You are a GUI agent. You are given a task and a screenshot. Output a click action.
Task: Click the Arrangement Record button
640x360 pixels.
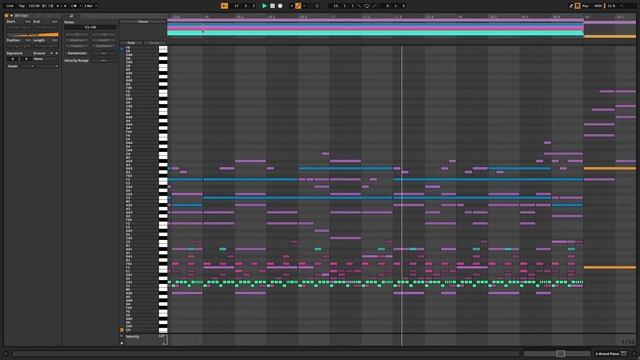tap(280, 6)
